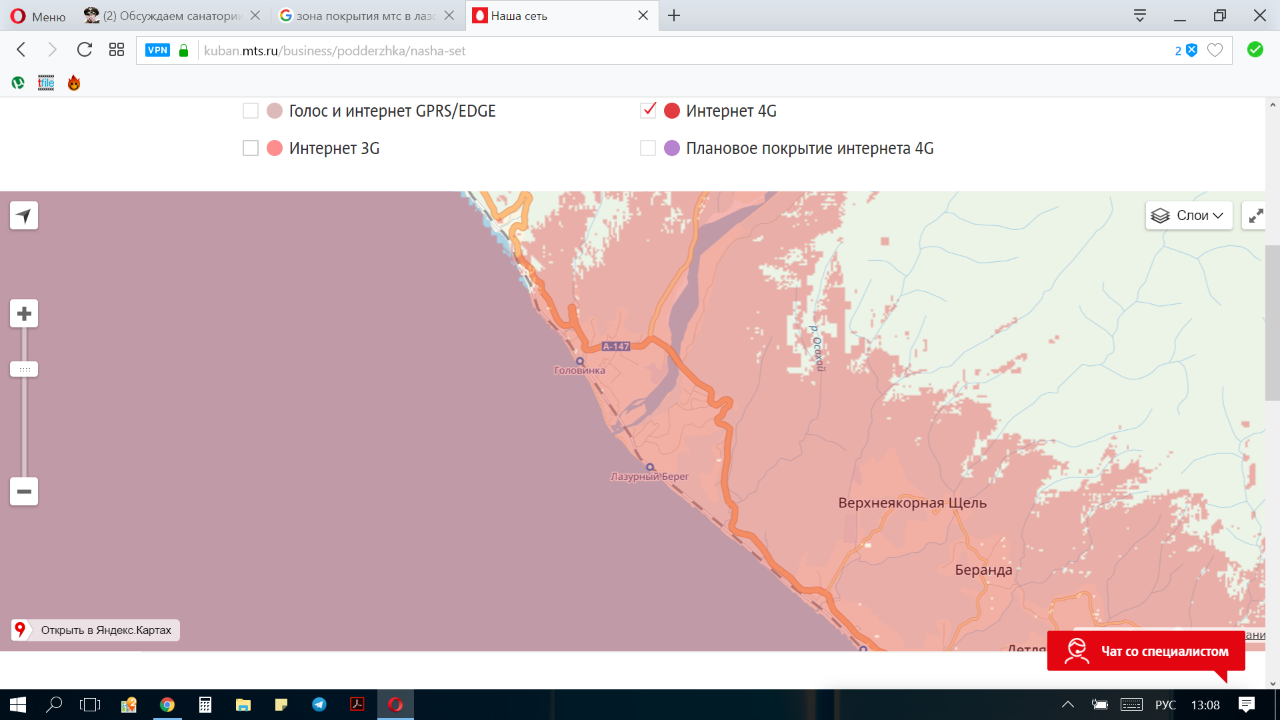Toggle Плановое покрытие интернета 4G checkbox

tap(648, 148)
